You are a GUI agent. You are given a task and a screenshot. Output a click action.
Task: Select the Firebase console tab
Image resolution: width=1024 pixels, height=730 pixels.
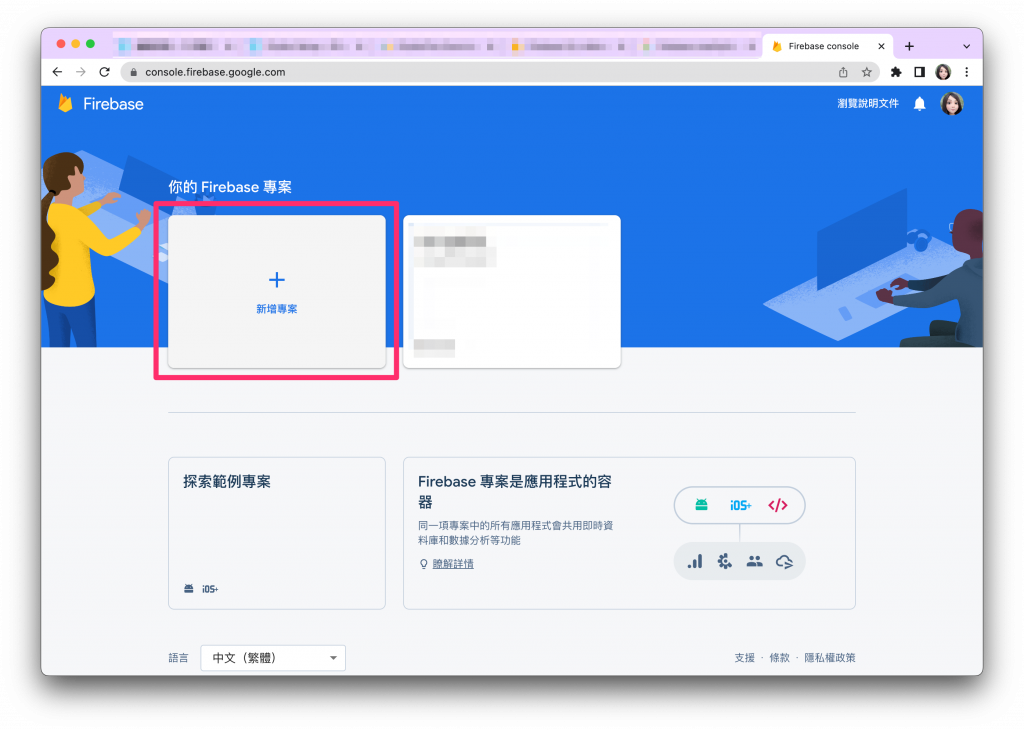tap(827, 46)
